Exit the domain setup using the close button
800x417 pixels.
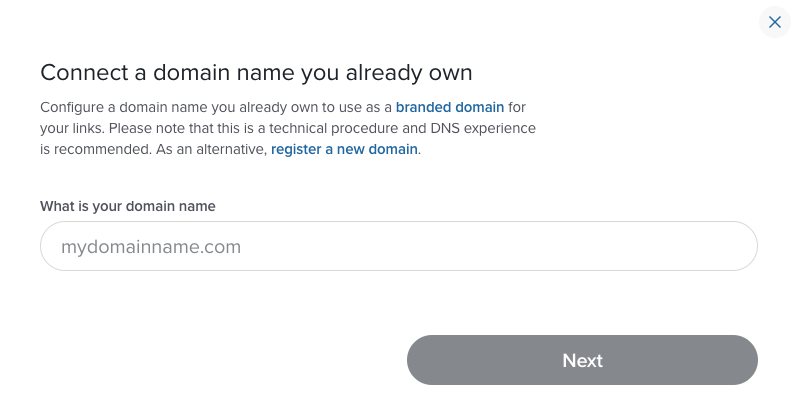click(x=774, y=22)
